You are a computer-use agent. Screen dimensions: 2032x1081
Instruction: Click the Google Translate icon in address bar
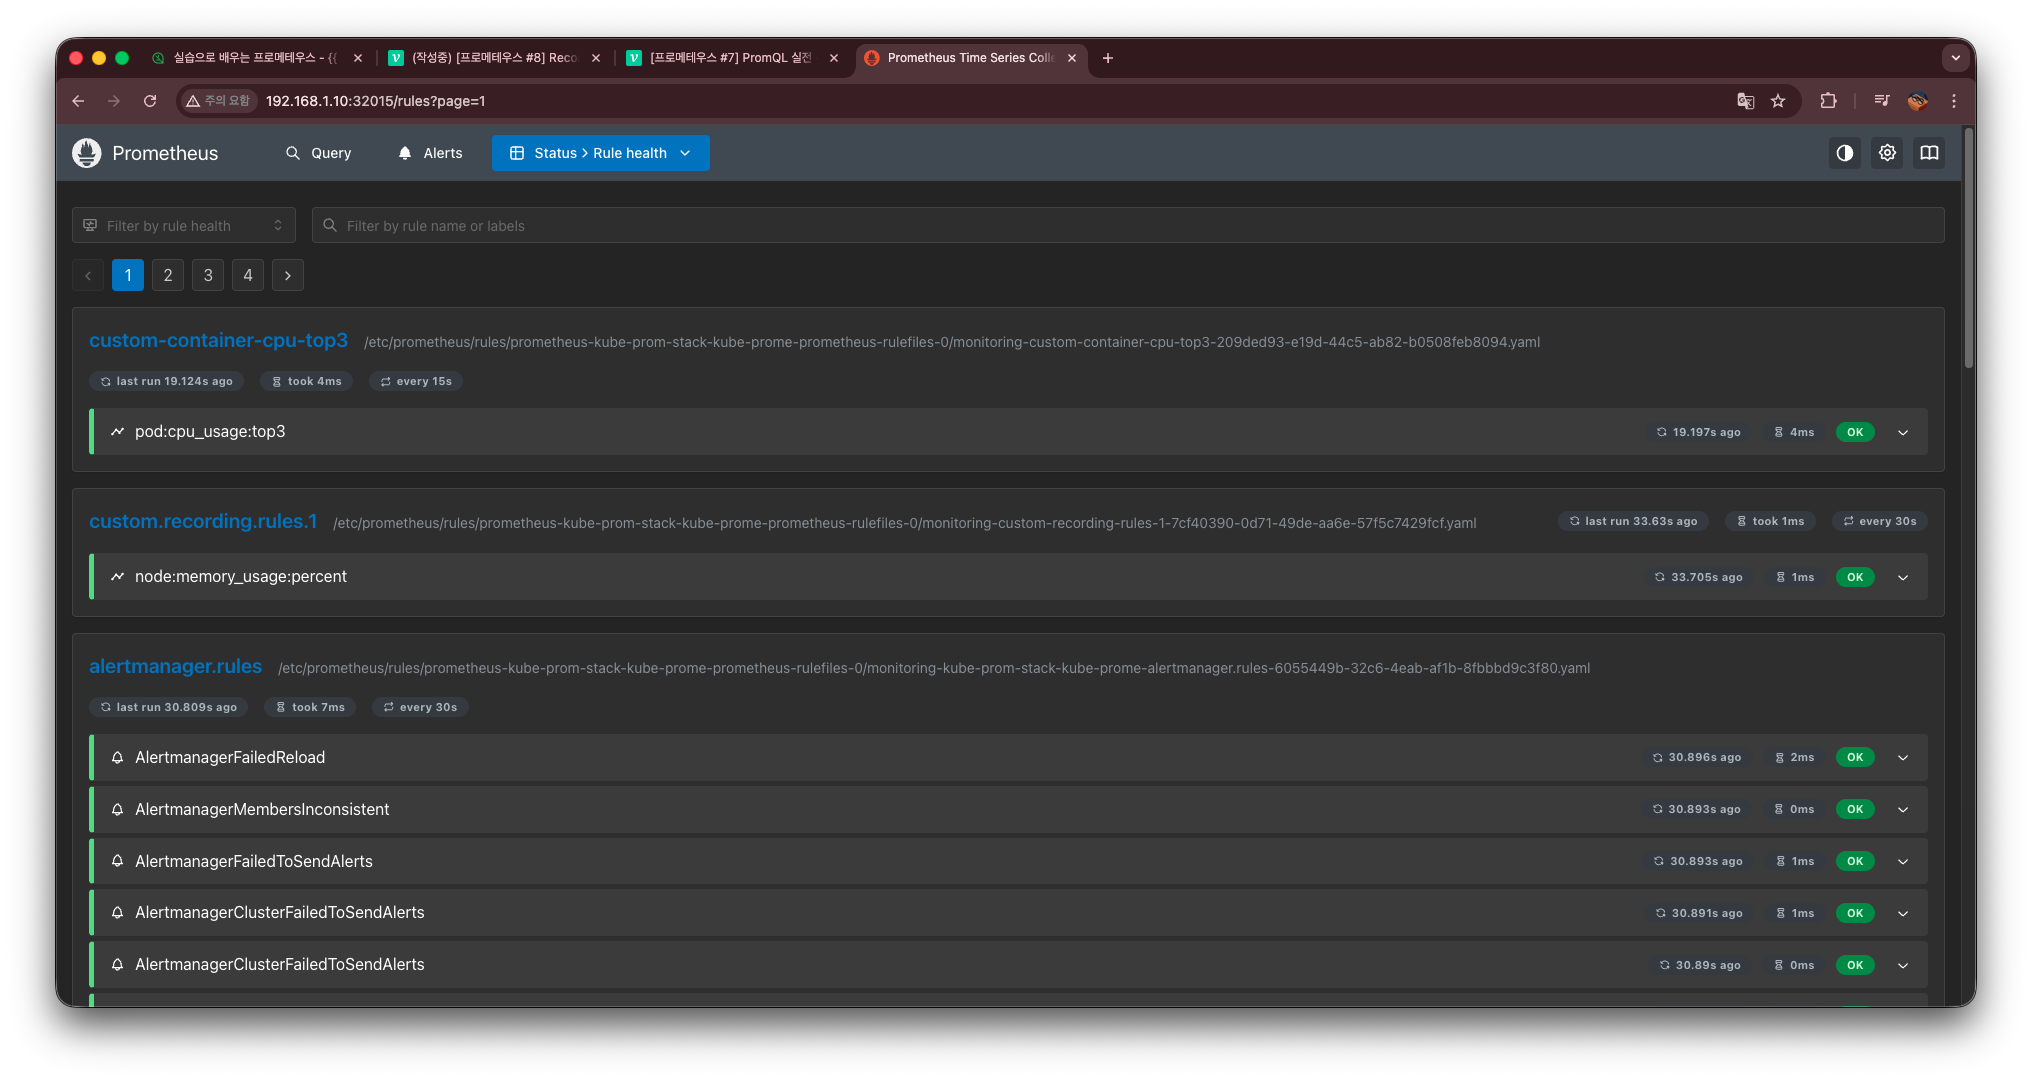(1745, 101)
